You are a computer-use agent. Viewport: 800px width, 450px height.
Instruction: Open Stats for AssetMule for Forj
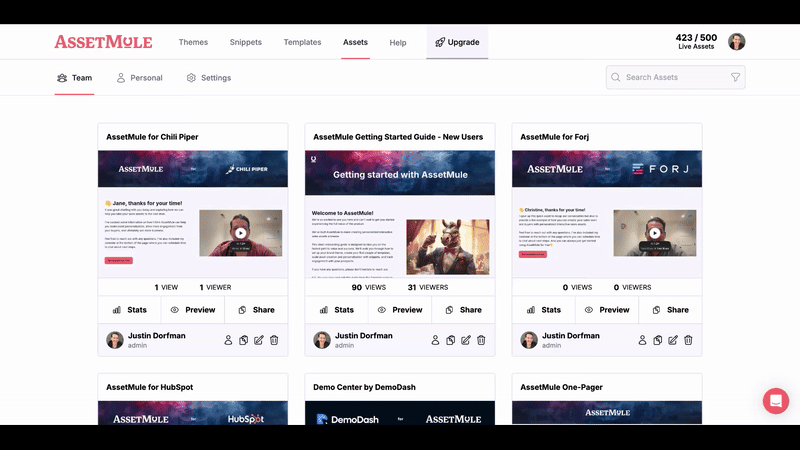coord(544,310)
